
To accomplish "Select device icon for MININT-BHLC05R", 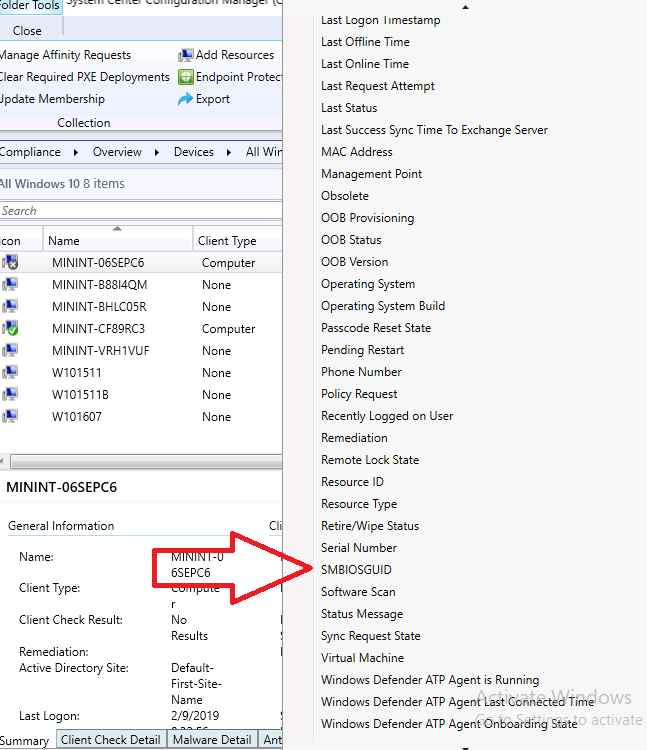I will [x=10, y=307].
